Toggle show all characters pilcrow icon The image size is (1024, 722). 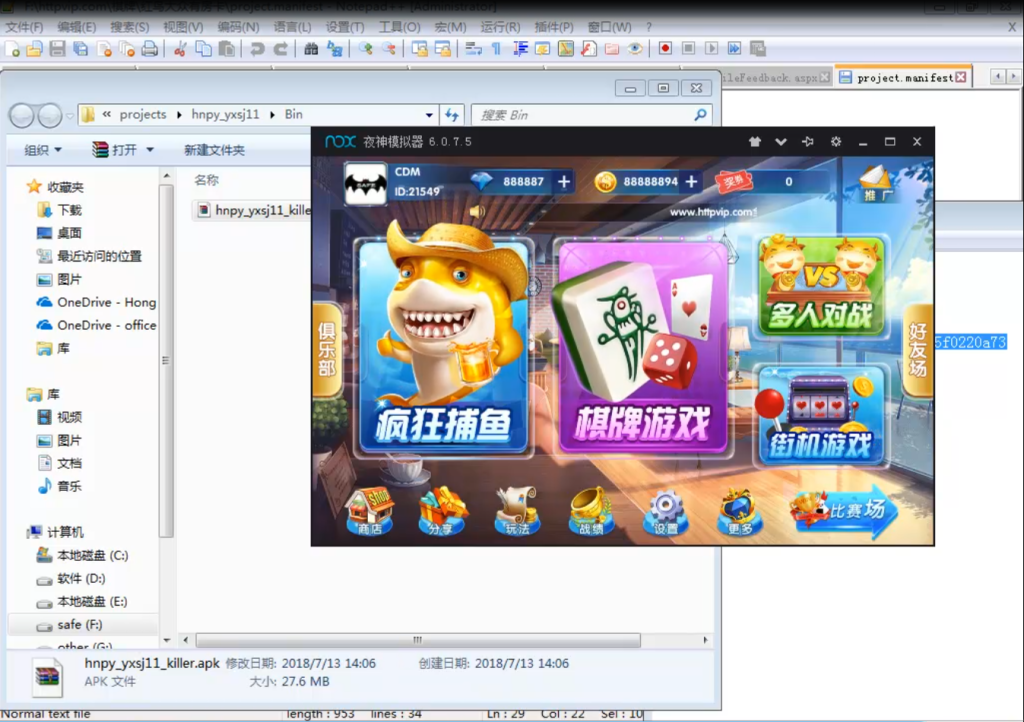(x=496, y=49)
